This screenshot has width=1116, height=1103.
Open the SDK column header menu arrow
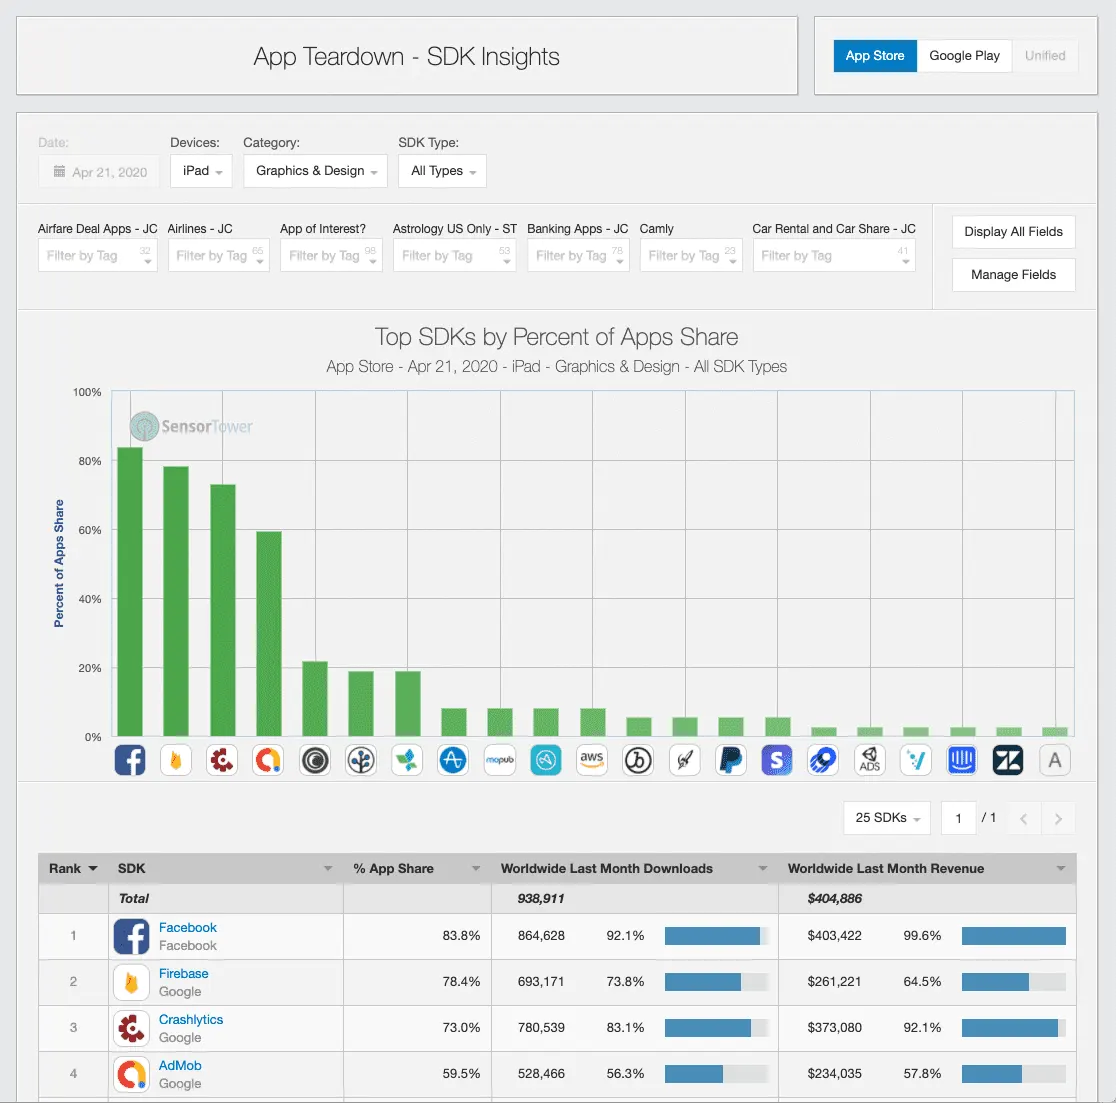click(328, 869)
